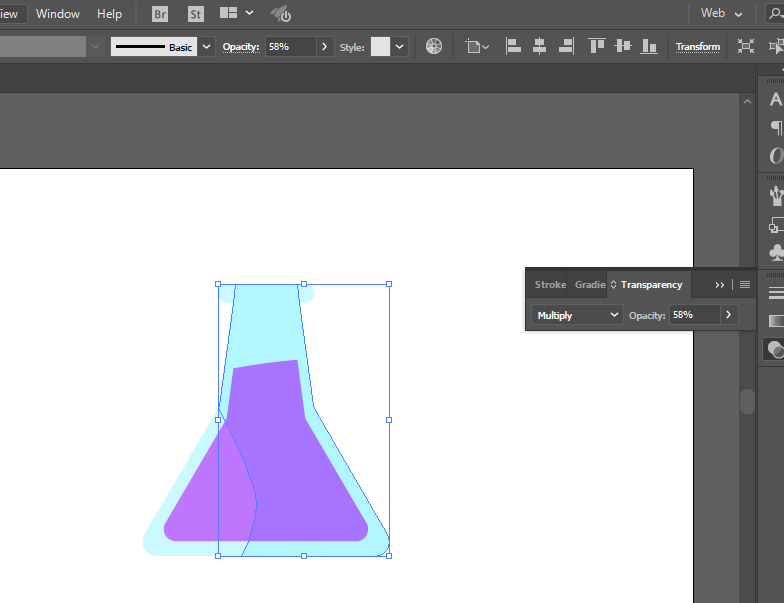Screen dimensions: 784x603
Task: Click Horizontal Align Center icon
Action: pyautogui.click(x=540, y=46)
